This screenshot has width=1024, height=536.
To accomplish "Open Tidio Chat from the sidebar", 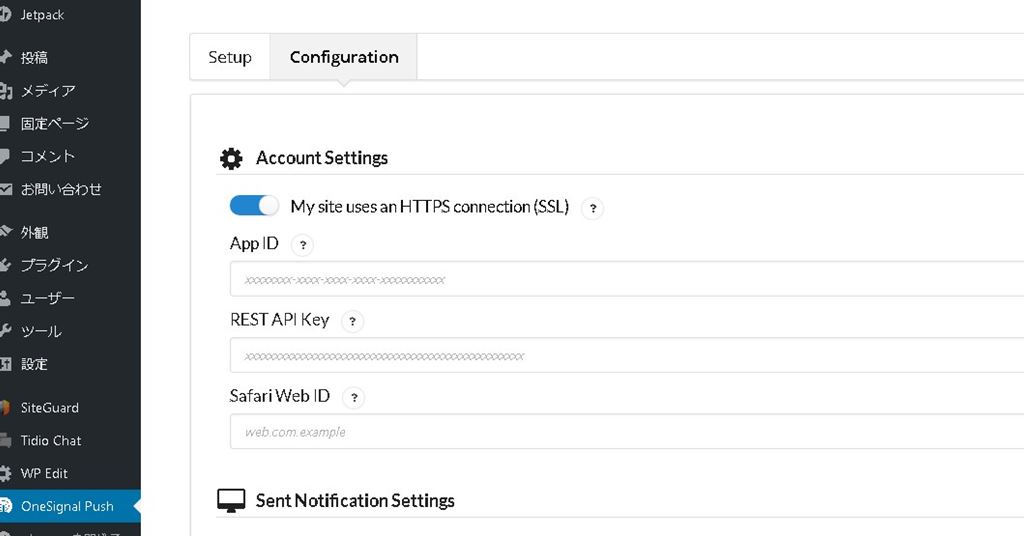I will point(51,440).
